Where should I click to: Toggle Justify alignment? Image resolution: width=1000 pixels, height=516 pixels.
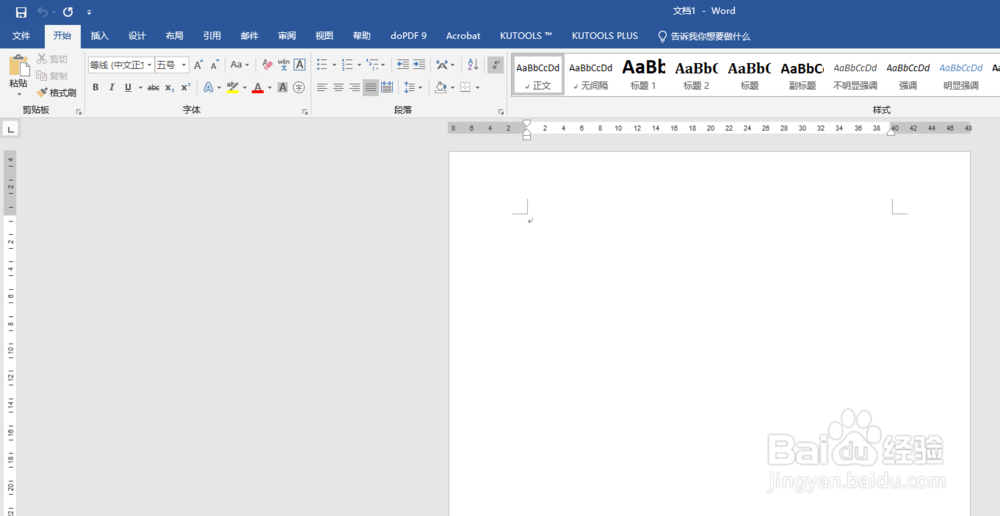371,87
